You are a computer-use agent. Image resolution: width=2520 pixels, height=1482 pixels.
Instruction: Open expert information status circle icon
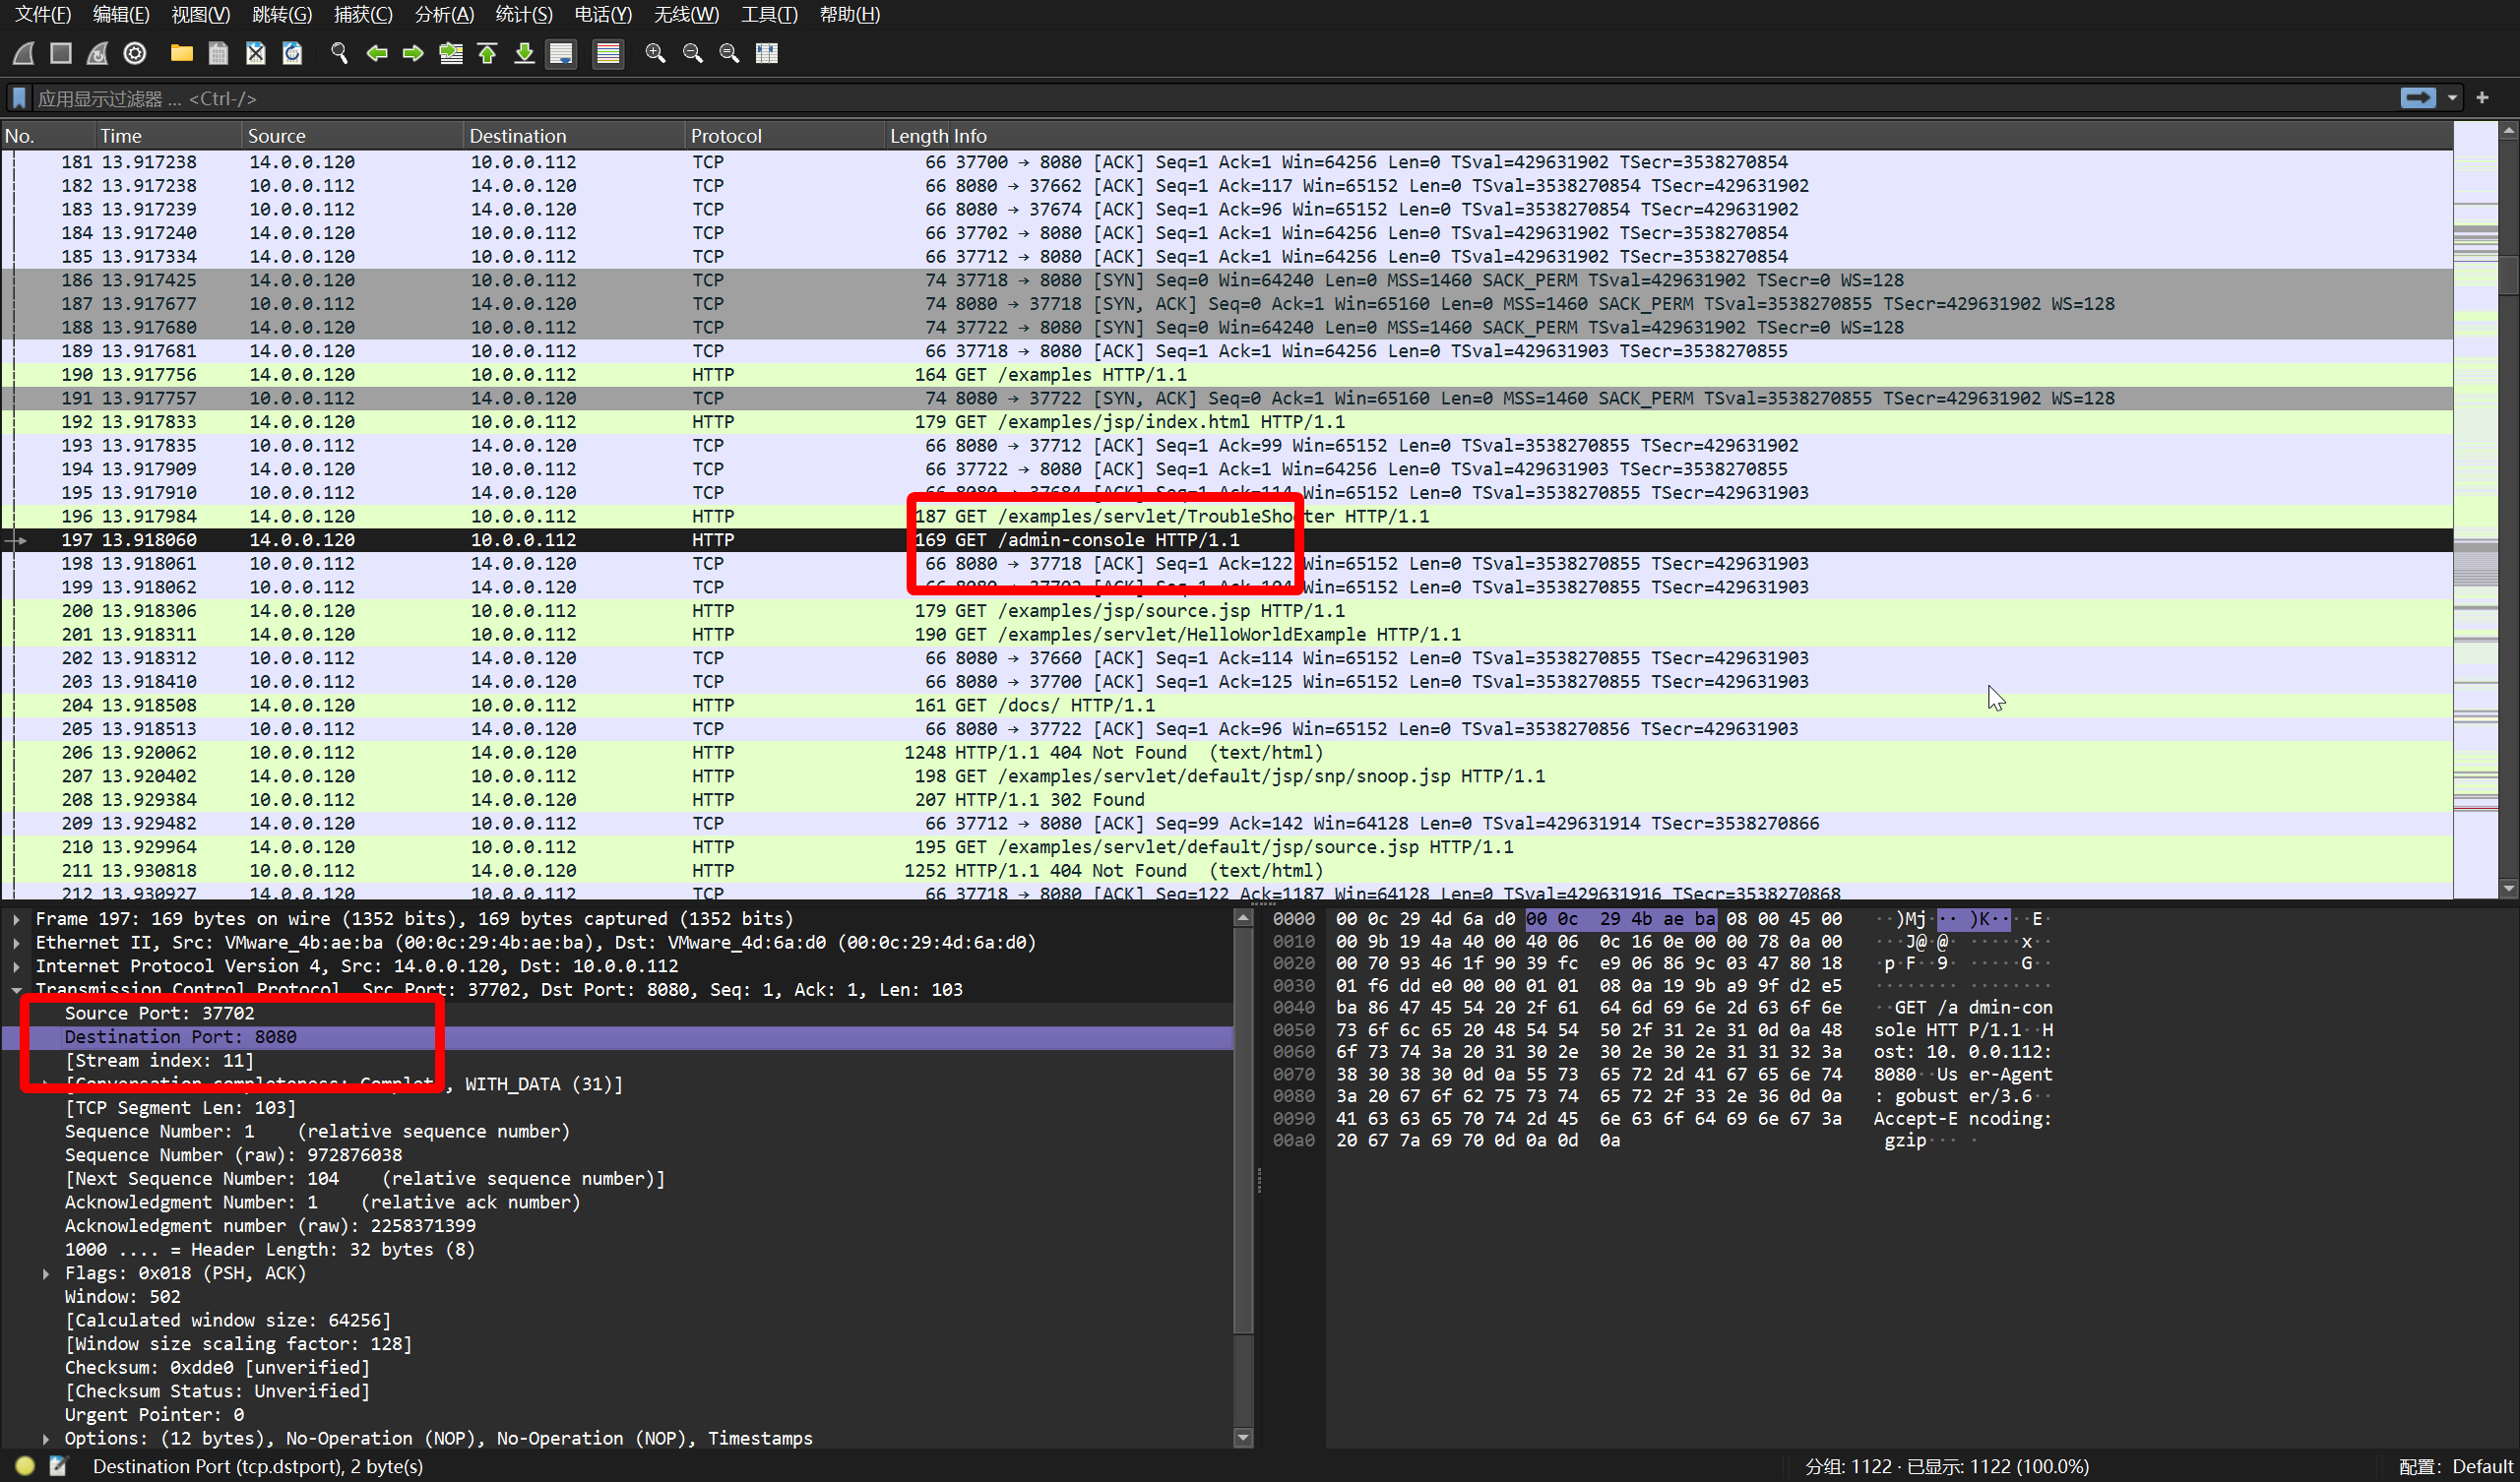click(x=25, y=1466)
